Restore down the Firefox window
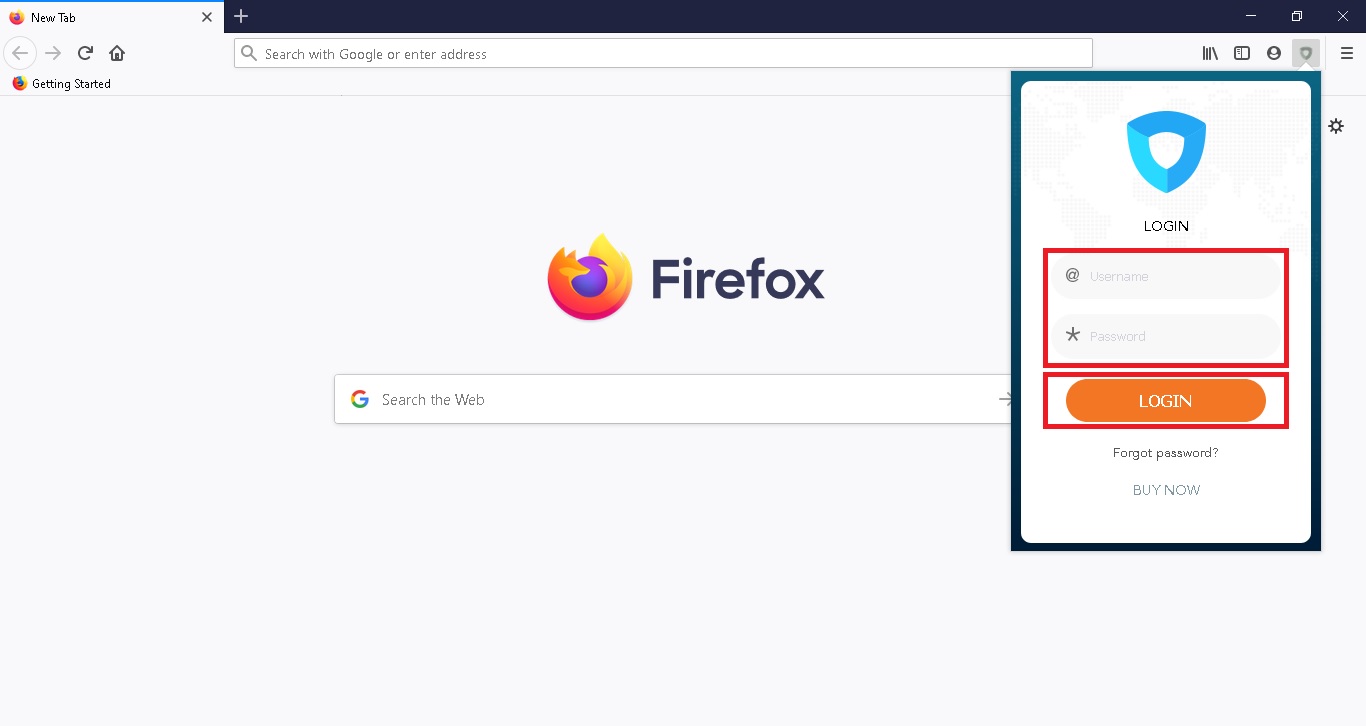1366x726 pixels. pos(1297,16)
